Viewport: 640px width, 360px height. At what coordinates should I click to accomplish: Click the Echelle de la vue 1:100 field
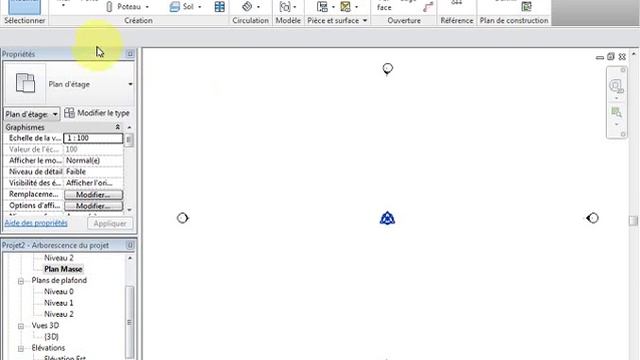[x=93, y=138]
